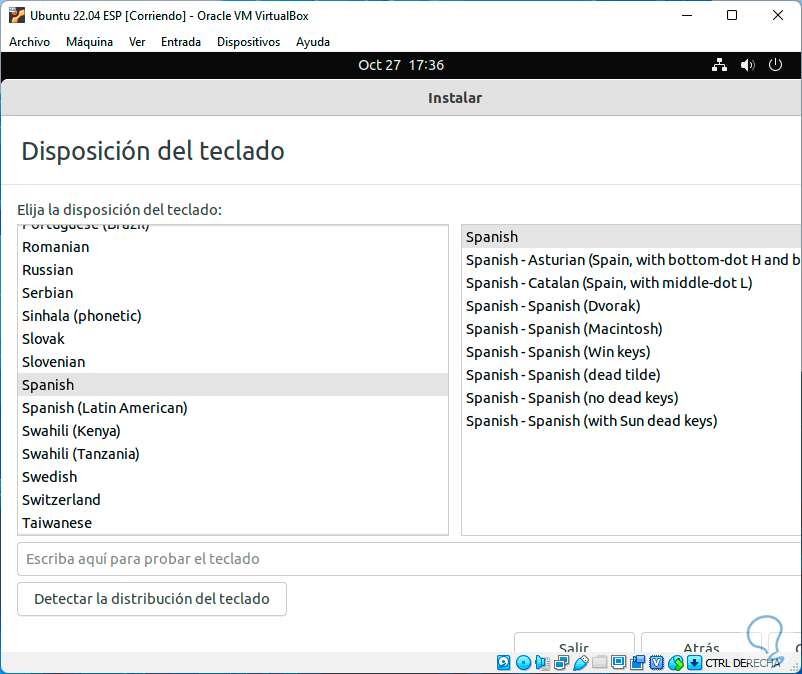Open the Máquina menu

coord(90,42)
